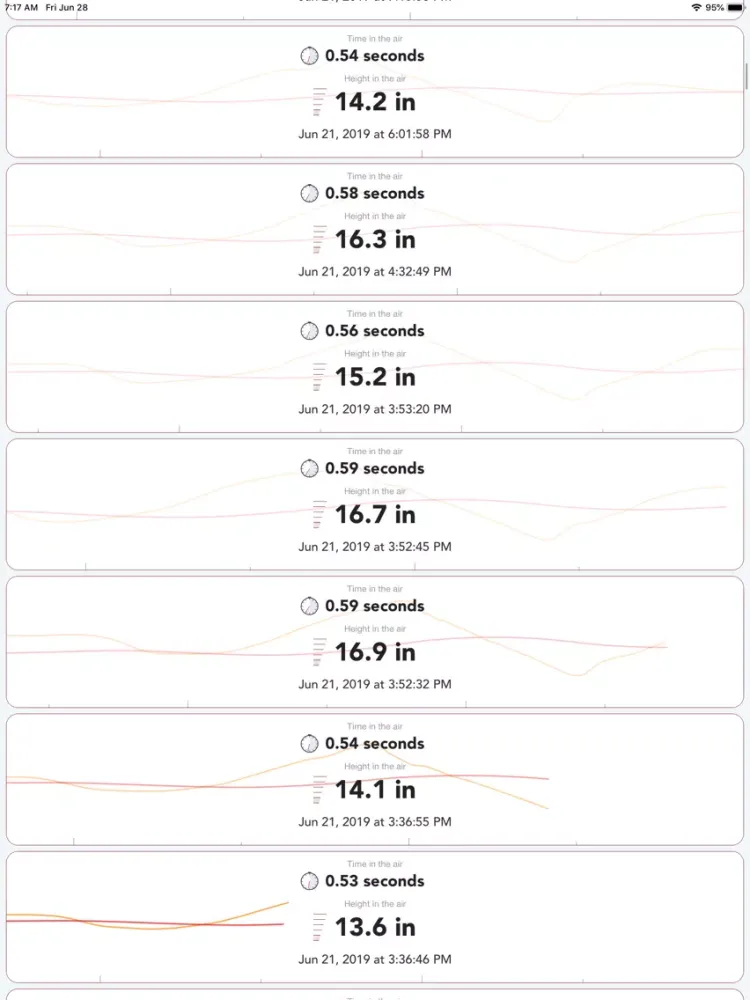
Task: Select the 16.9 in jump at 3:52:32 PM
Action: (375, 642)
